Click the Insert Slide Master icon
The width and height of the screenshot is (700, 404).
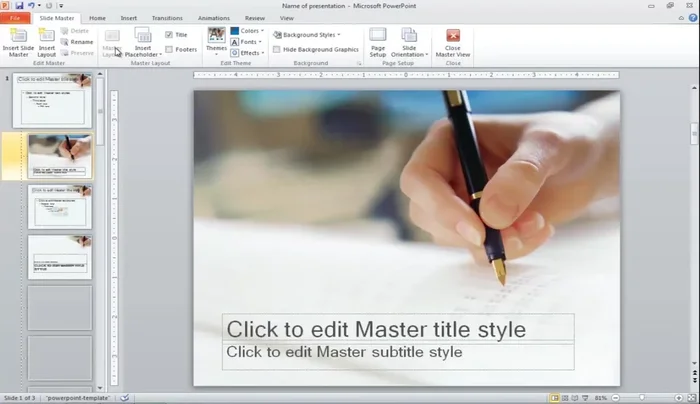coord(17,41)
